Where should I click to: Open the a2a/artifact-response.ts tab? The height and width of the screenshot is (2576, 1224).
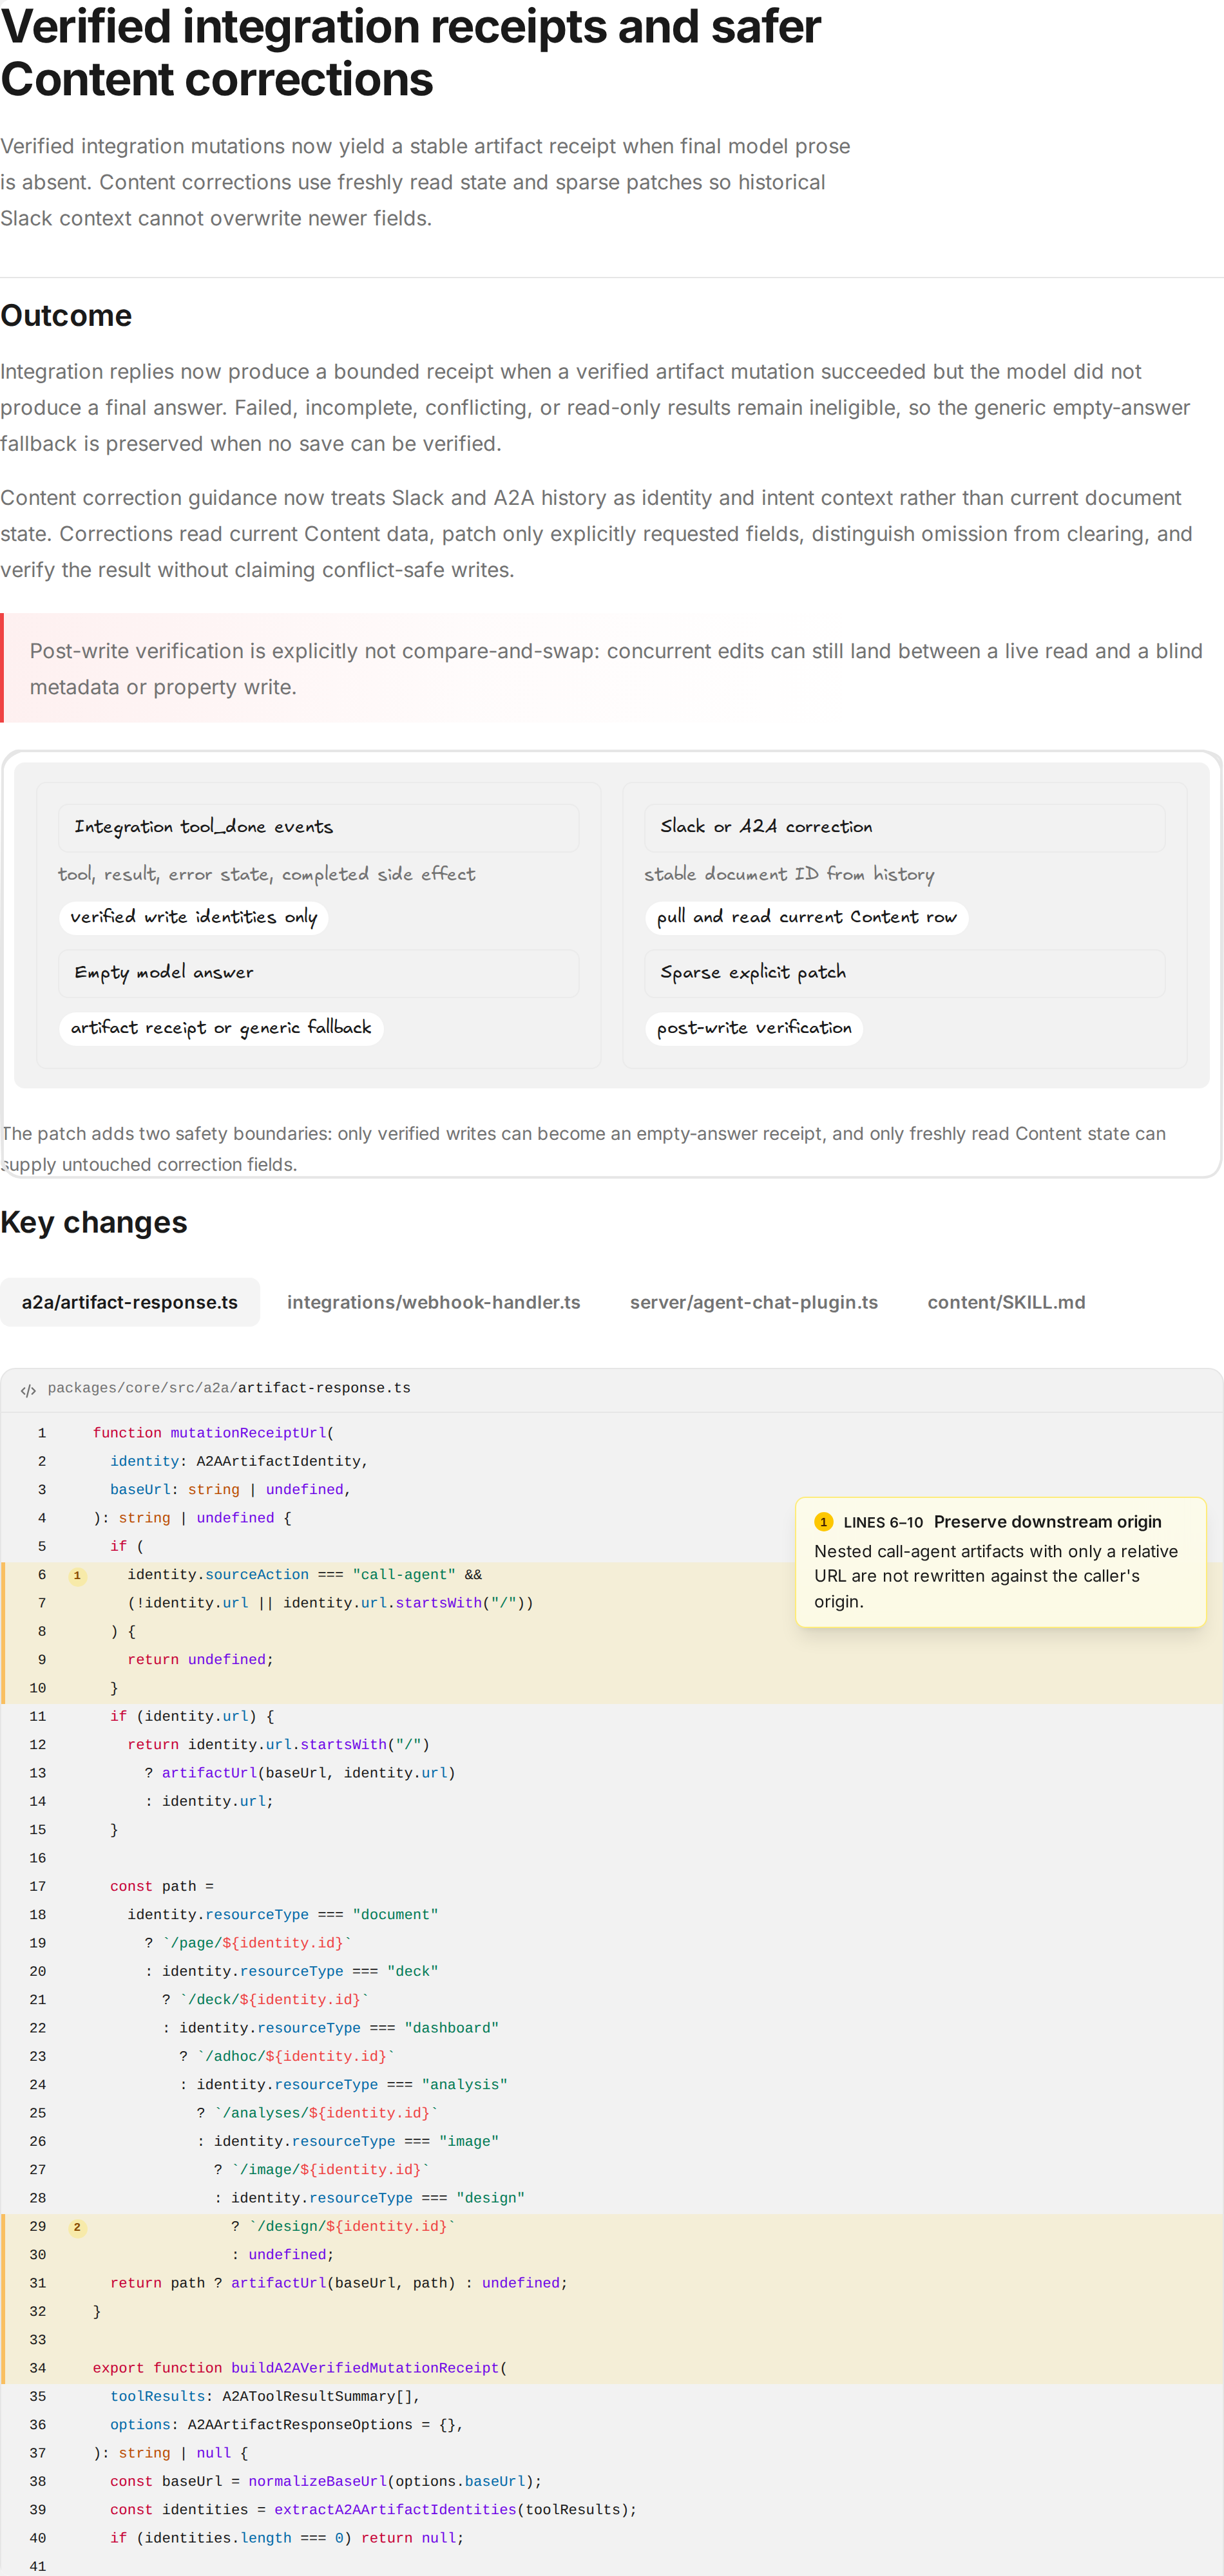130,1302
